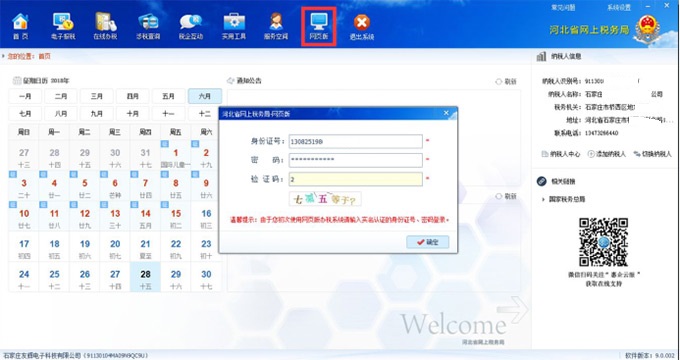This screenshot has height=360, width=680.
Task: Select calendar date 13 (三十)
Action: pyautogui.click(x=115, y=216)
